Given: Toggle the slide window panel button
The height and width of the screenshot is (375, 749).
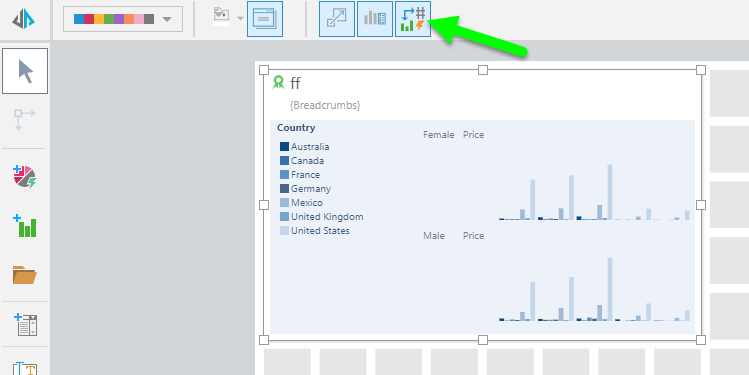Looking at the screenshot, I should [x=265, y=19].
